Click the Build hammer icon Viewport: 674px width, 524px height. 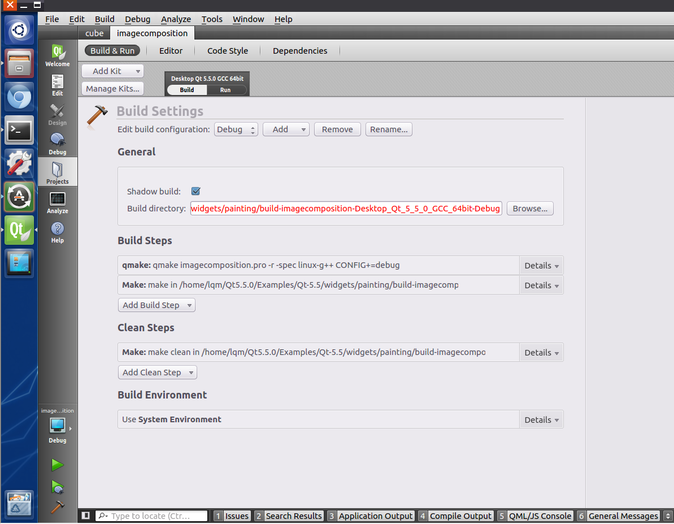click(x=57, y=507)
